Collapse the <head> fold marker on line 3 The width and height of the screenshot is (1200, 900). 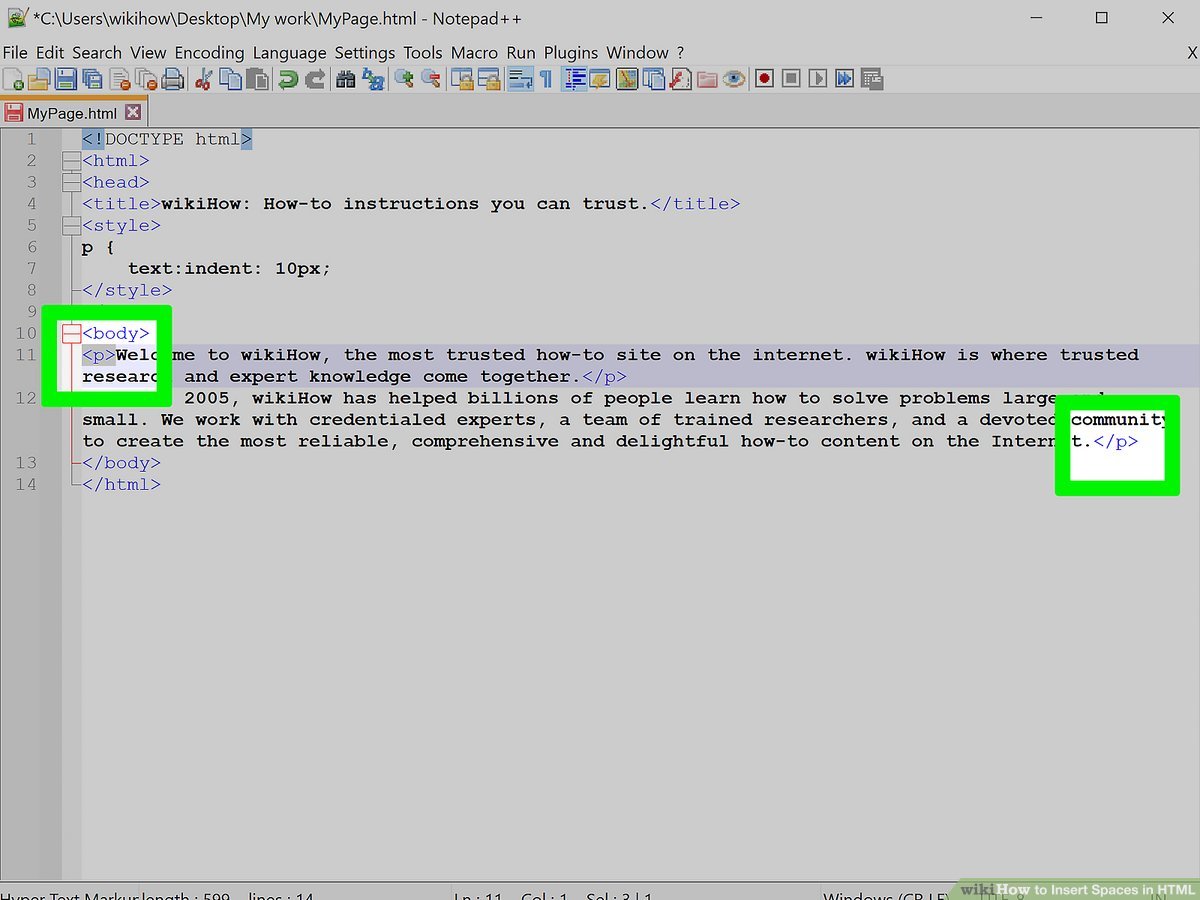click(x=71, y=183)
